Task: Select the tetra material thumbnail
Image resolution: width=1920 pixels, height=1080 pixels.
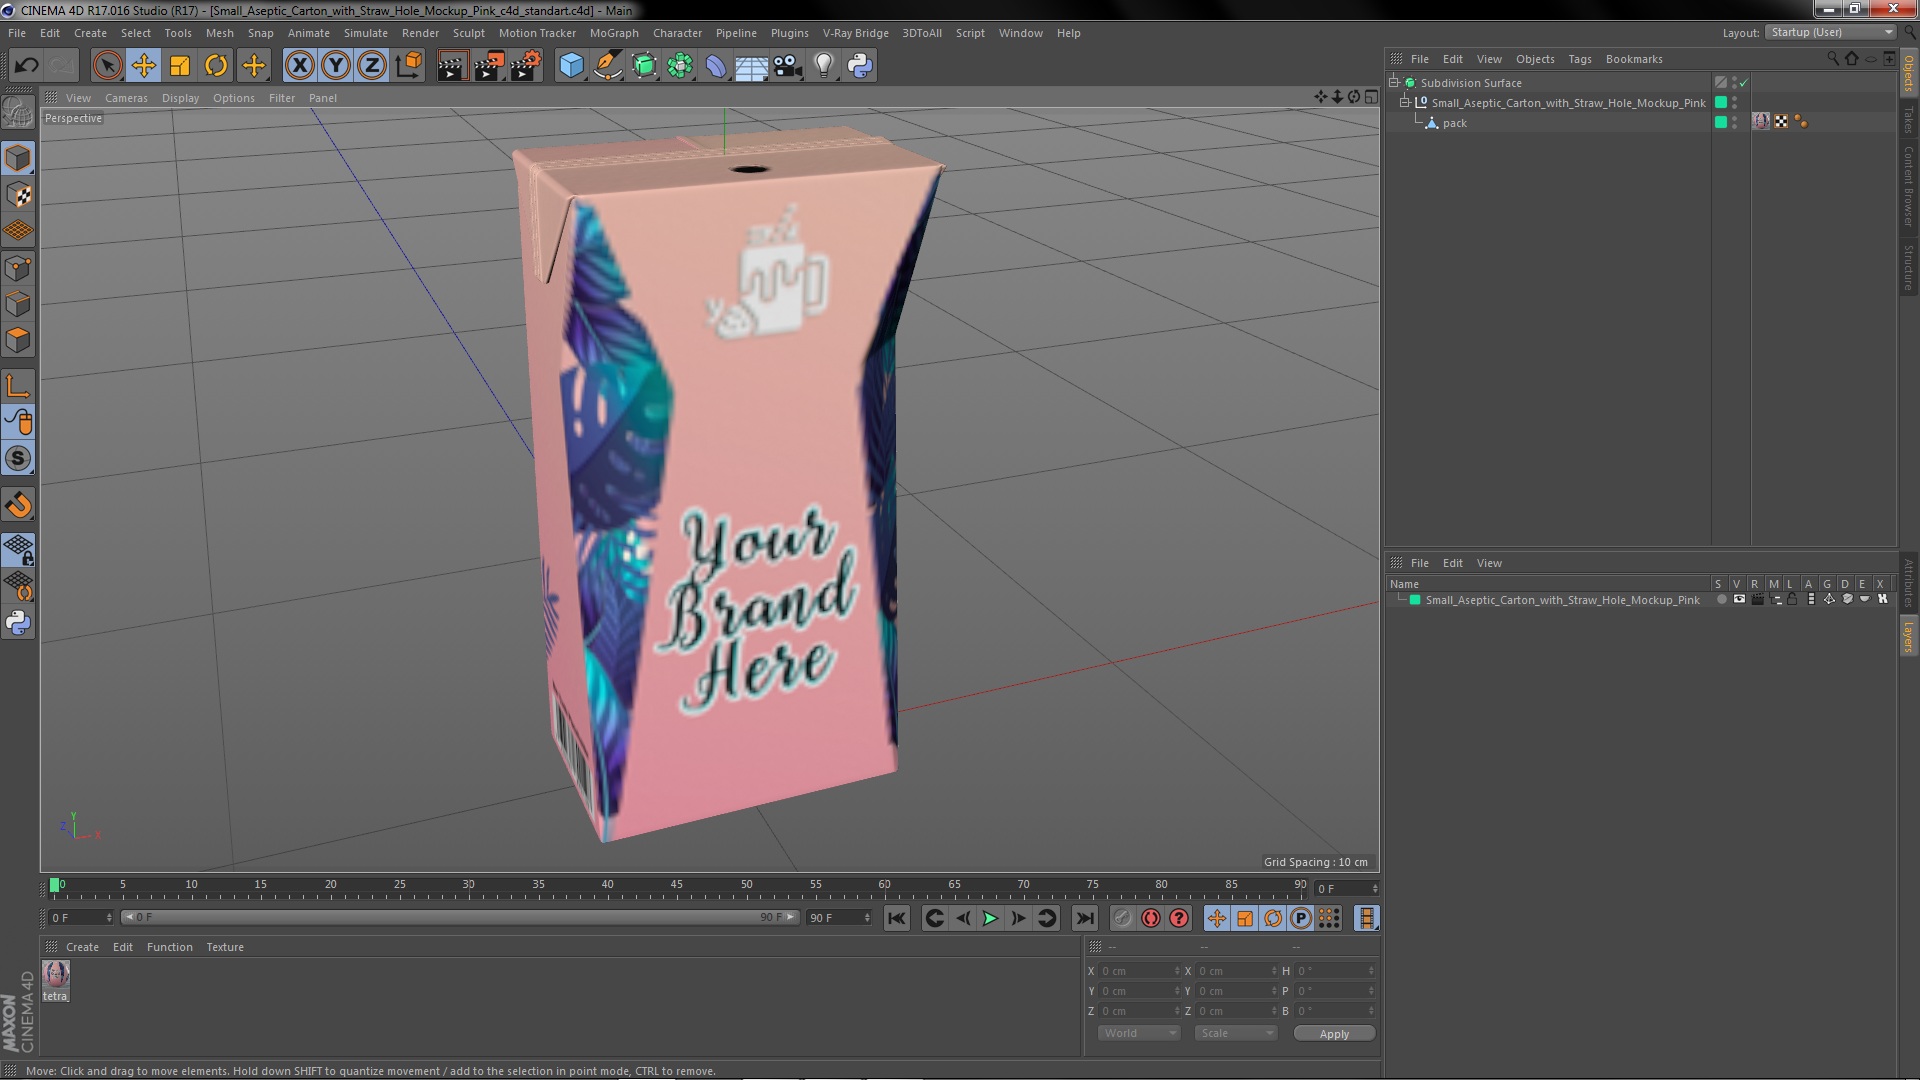Action: (x=56, y=975)
